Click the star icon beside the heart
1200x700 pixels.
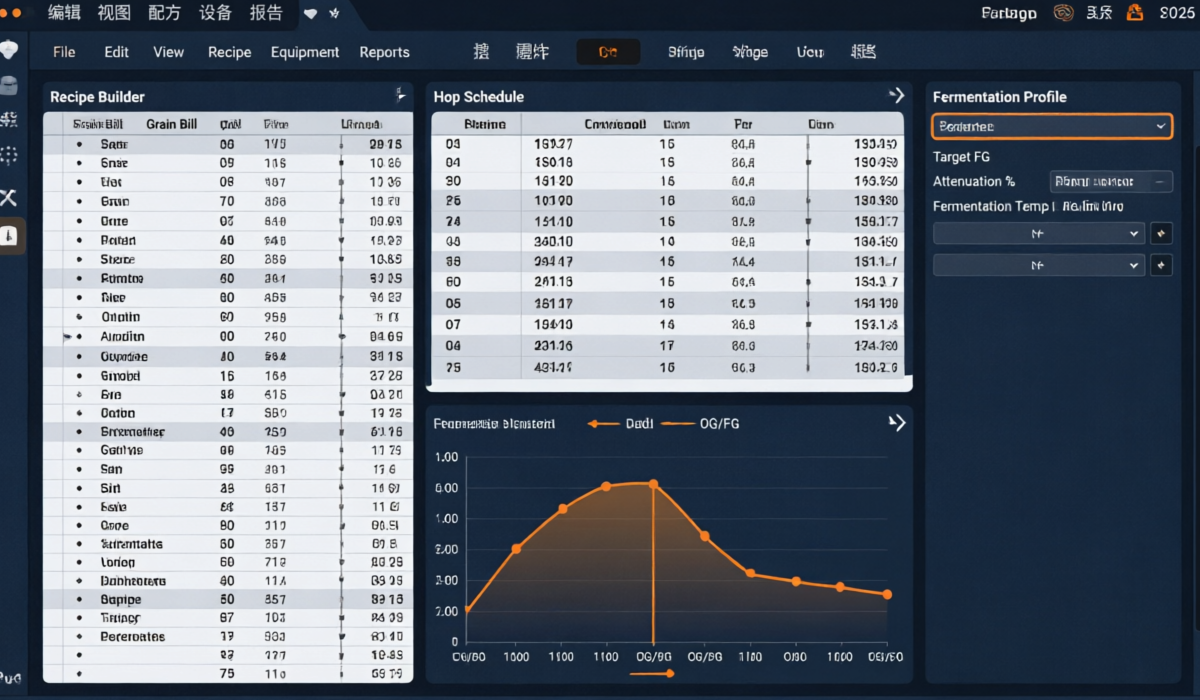click(x=335, y=14)
